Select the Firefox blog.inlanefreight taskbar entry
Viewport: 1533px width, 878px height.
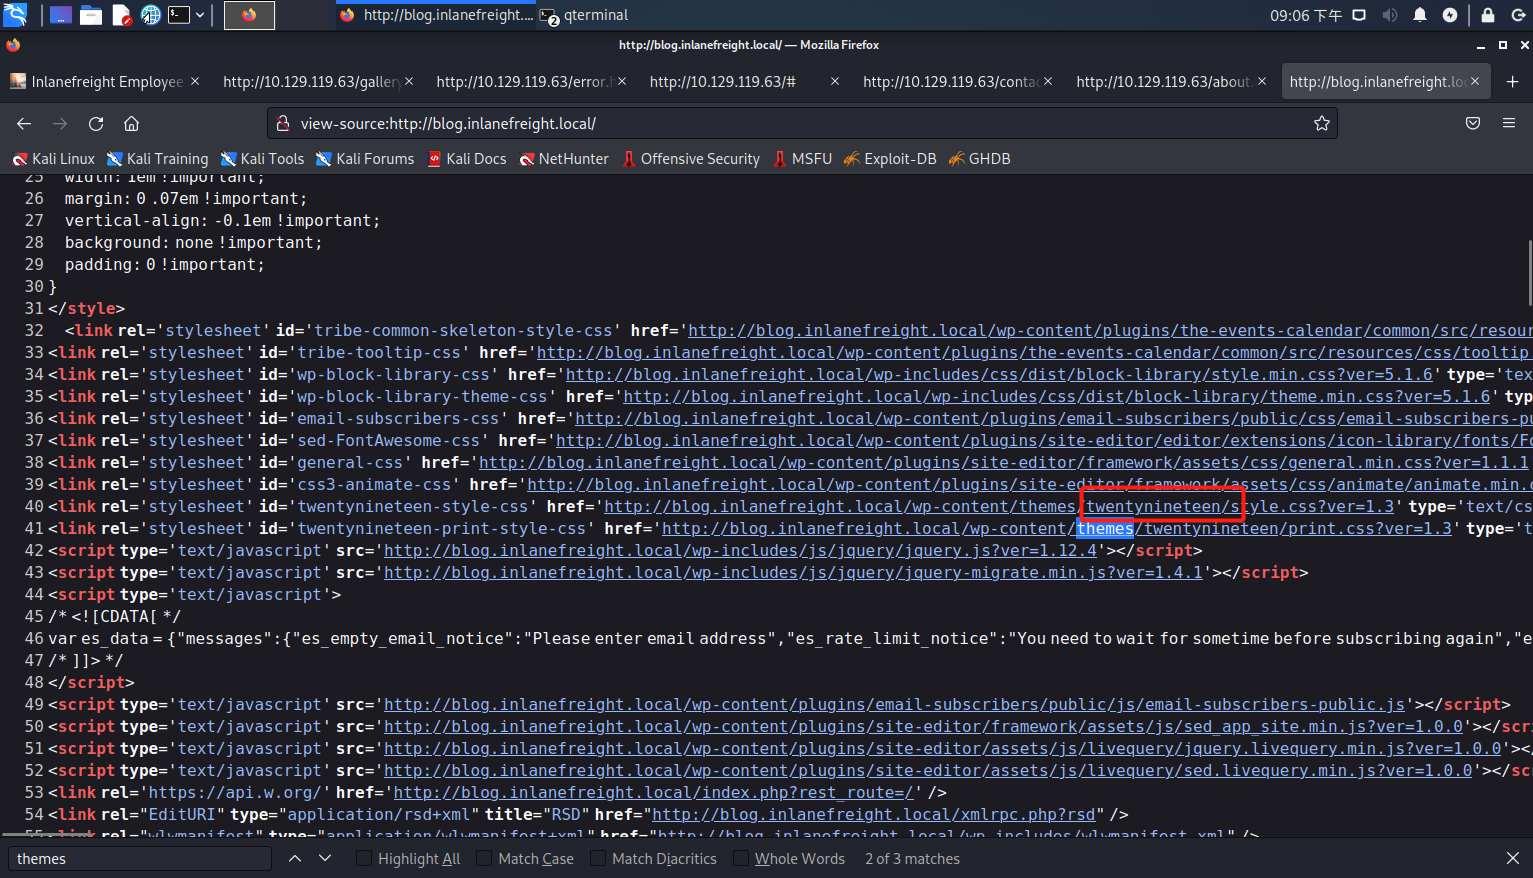point(435,15)
